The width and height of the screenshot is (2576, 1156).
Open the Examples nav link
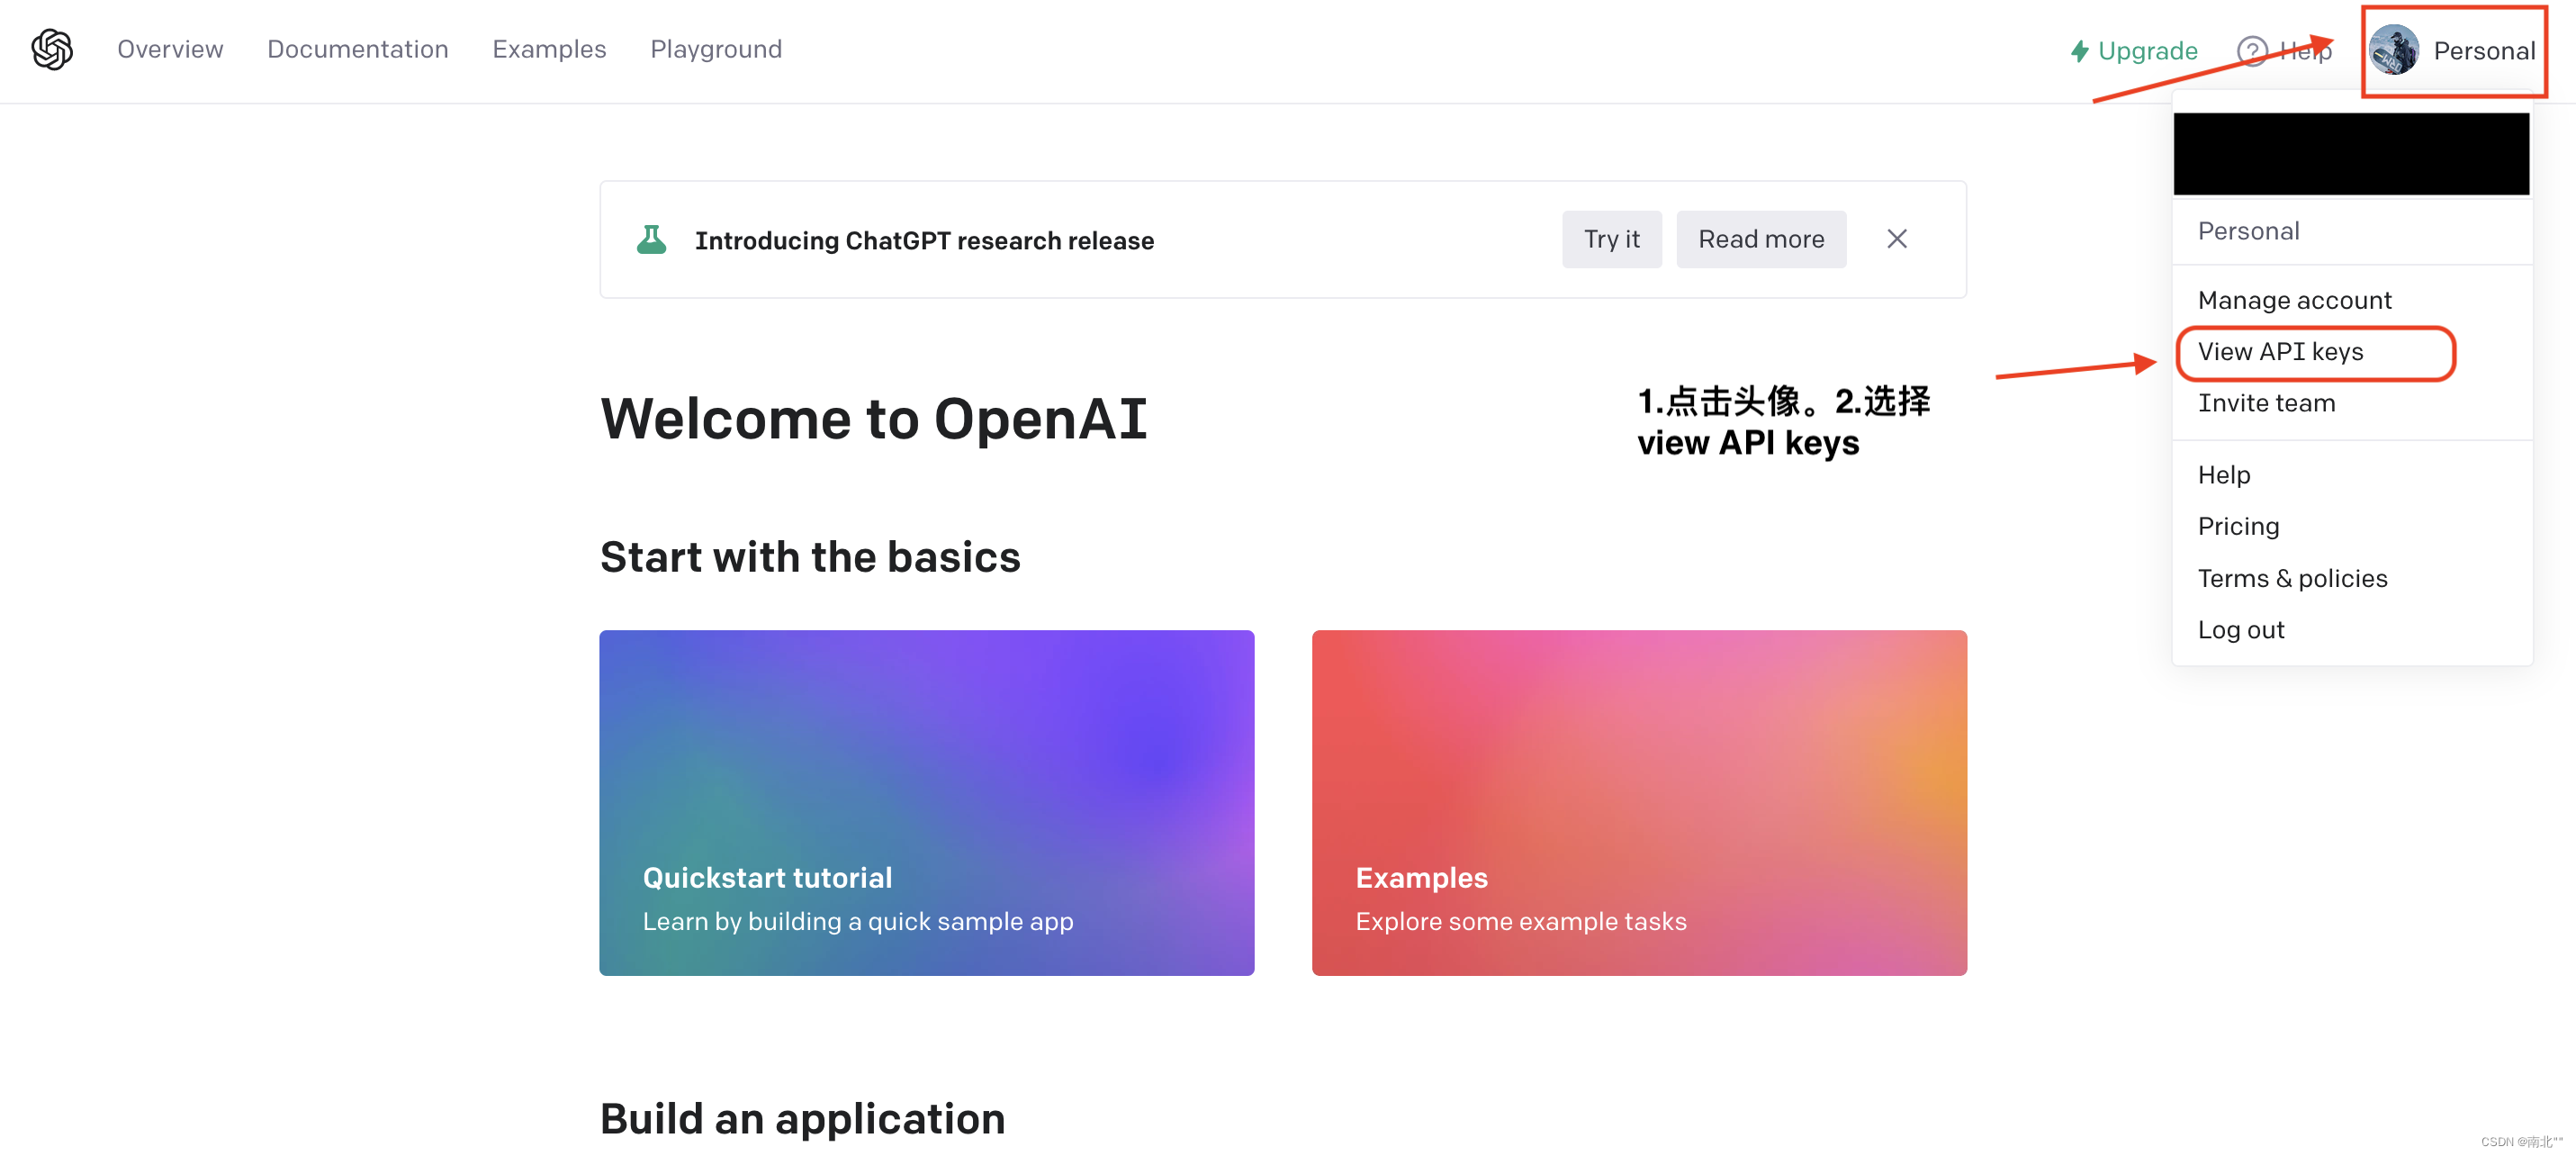click(549, 49)
